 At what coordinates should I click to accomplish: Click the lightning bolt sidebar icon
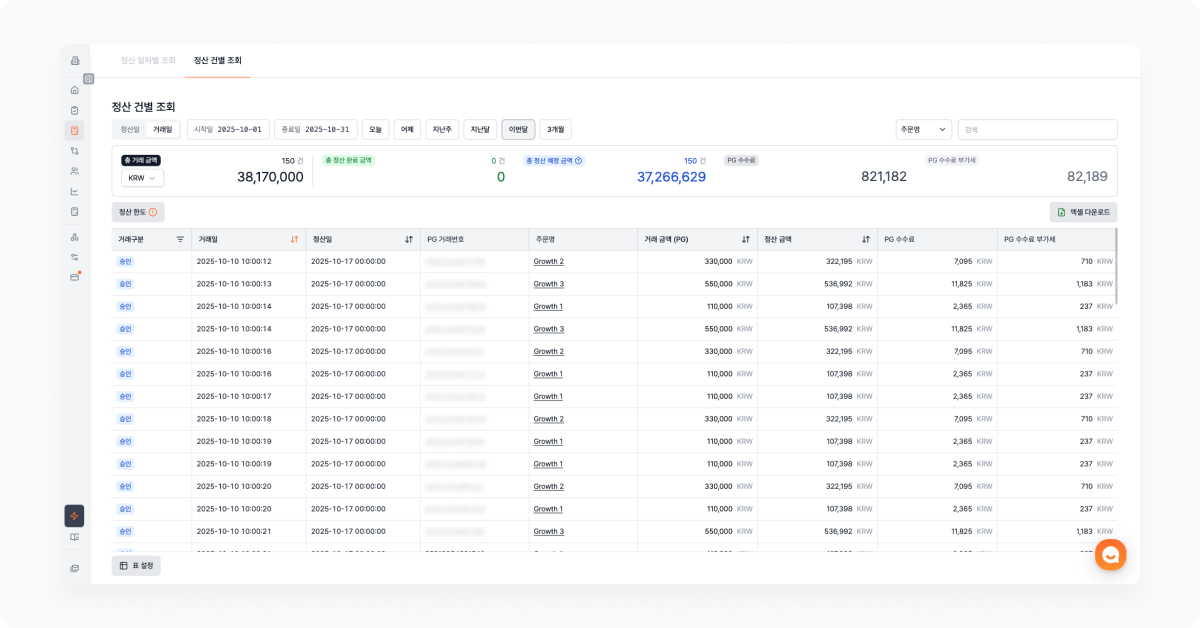[x=74, y=516]
